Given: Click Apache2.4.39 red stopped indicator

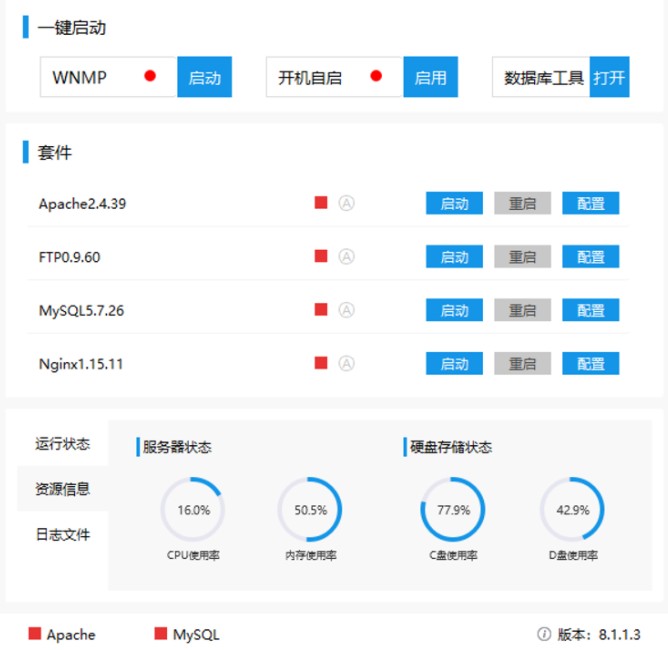Looking at the screenshot, I should [321, 203].
